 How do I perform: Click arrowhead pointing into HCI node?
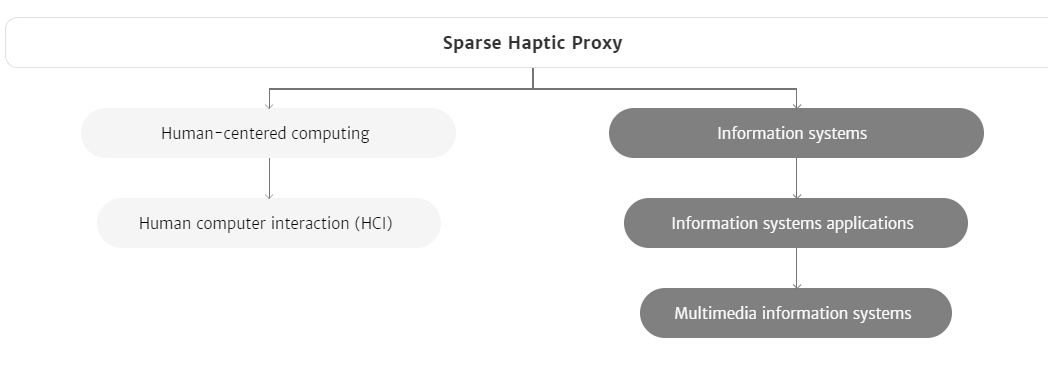[x=269, y=195]
